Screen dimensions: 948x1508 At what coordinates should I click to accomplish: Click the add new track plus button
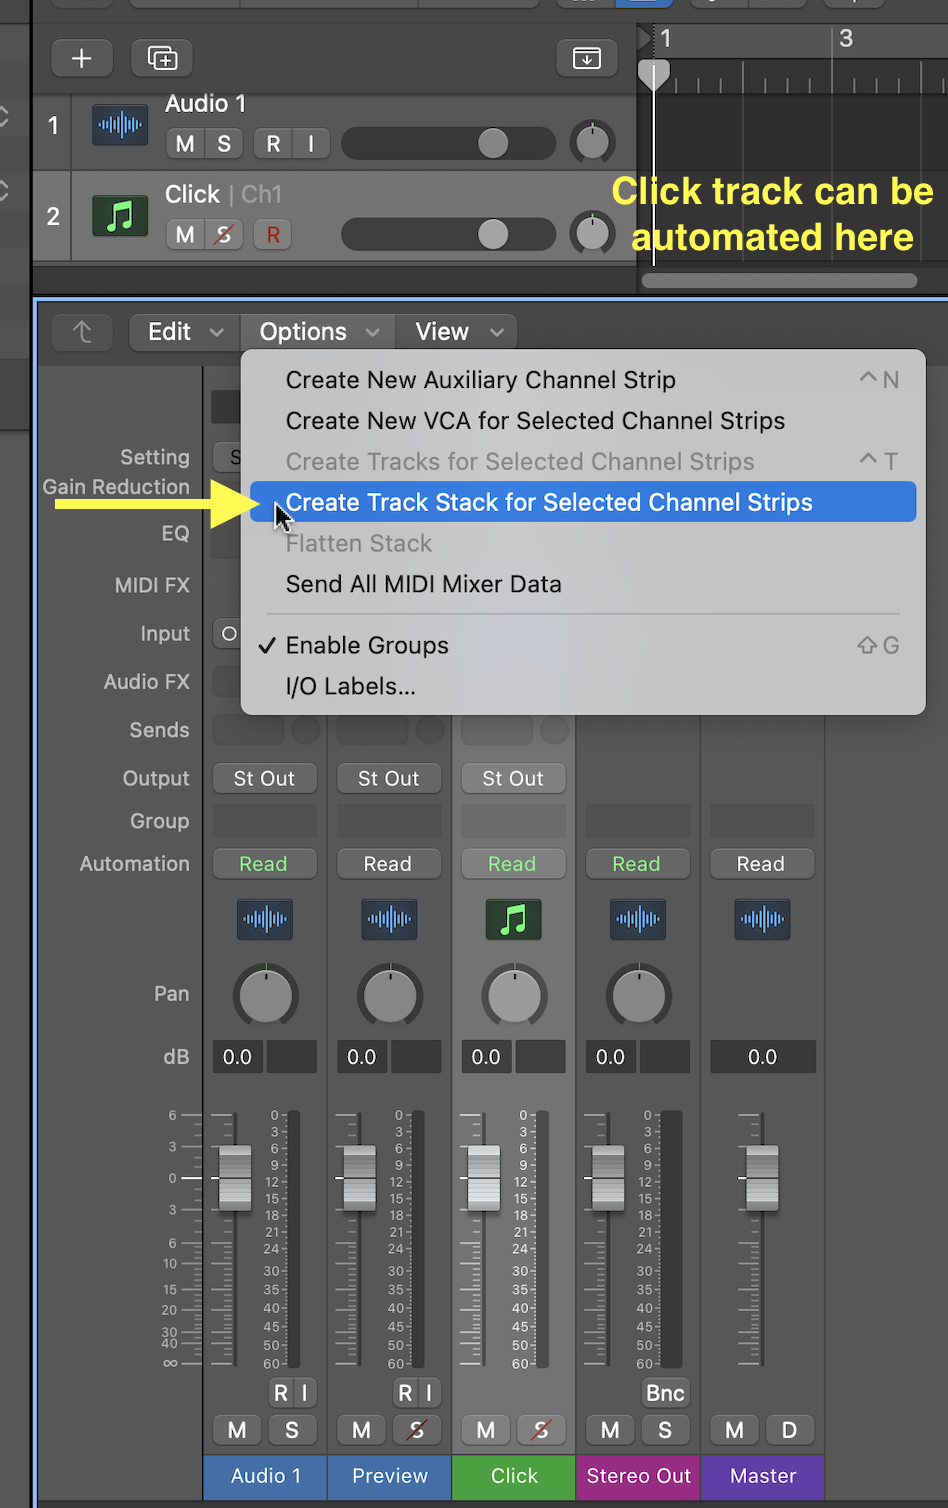click(81, 59)
